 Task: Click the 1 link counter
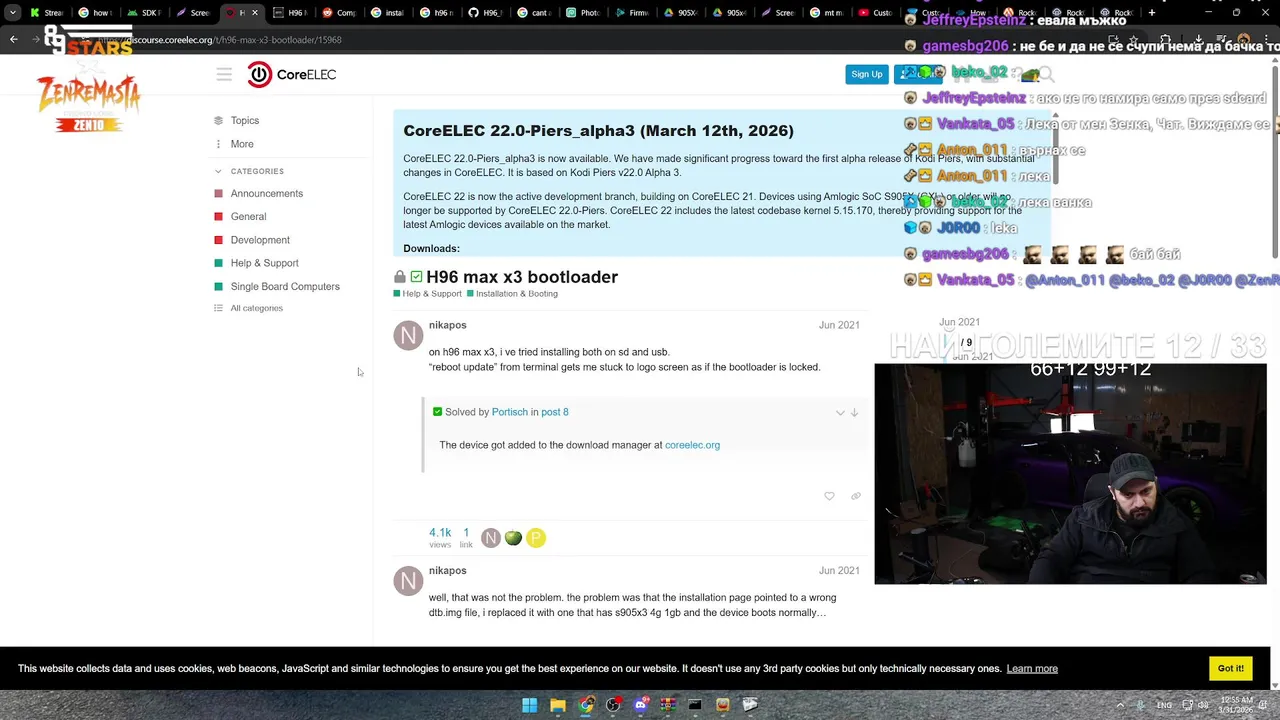[x=466, y=538]
